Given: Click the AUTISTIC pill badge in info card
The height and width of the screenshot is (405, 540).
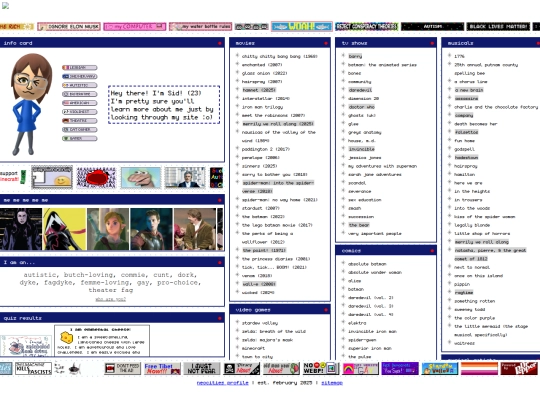Looking at the screenshot, I should click(x=80, y=85).
